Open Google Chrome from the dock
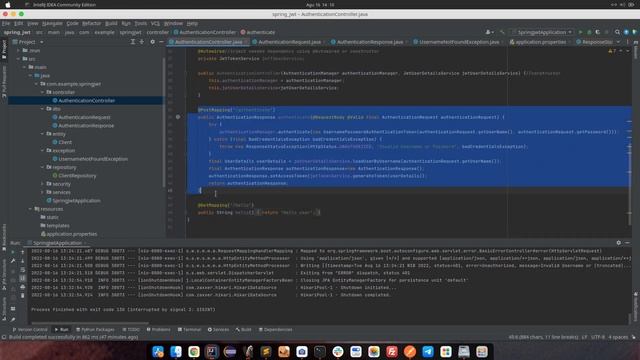 [194, 351]
